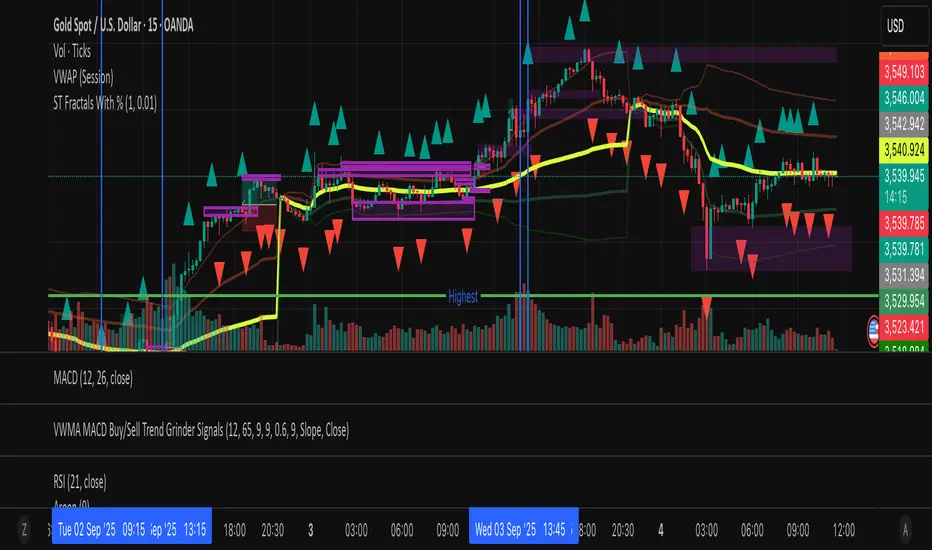Click the day 3 label on time axis

(x=310, y=530)
